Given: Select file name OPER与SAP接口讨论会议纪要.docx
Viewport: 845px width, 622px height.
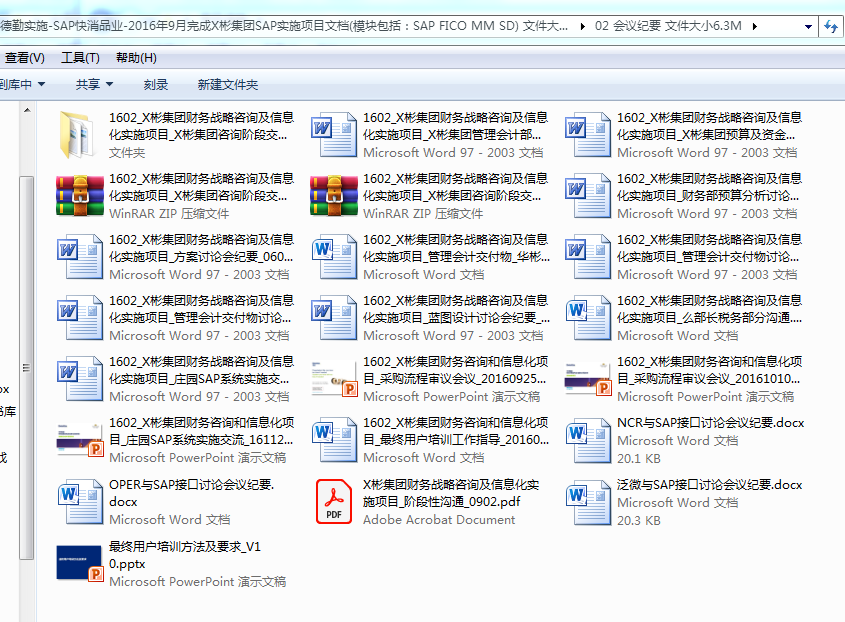Looking at the screenshot, I should pyautogui.click(x=191, y=493).
